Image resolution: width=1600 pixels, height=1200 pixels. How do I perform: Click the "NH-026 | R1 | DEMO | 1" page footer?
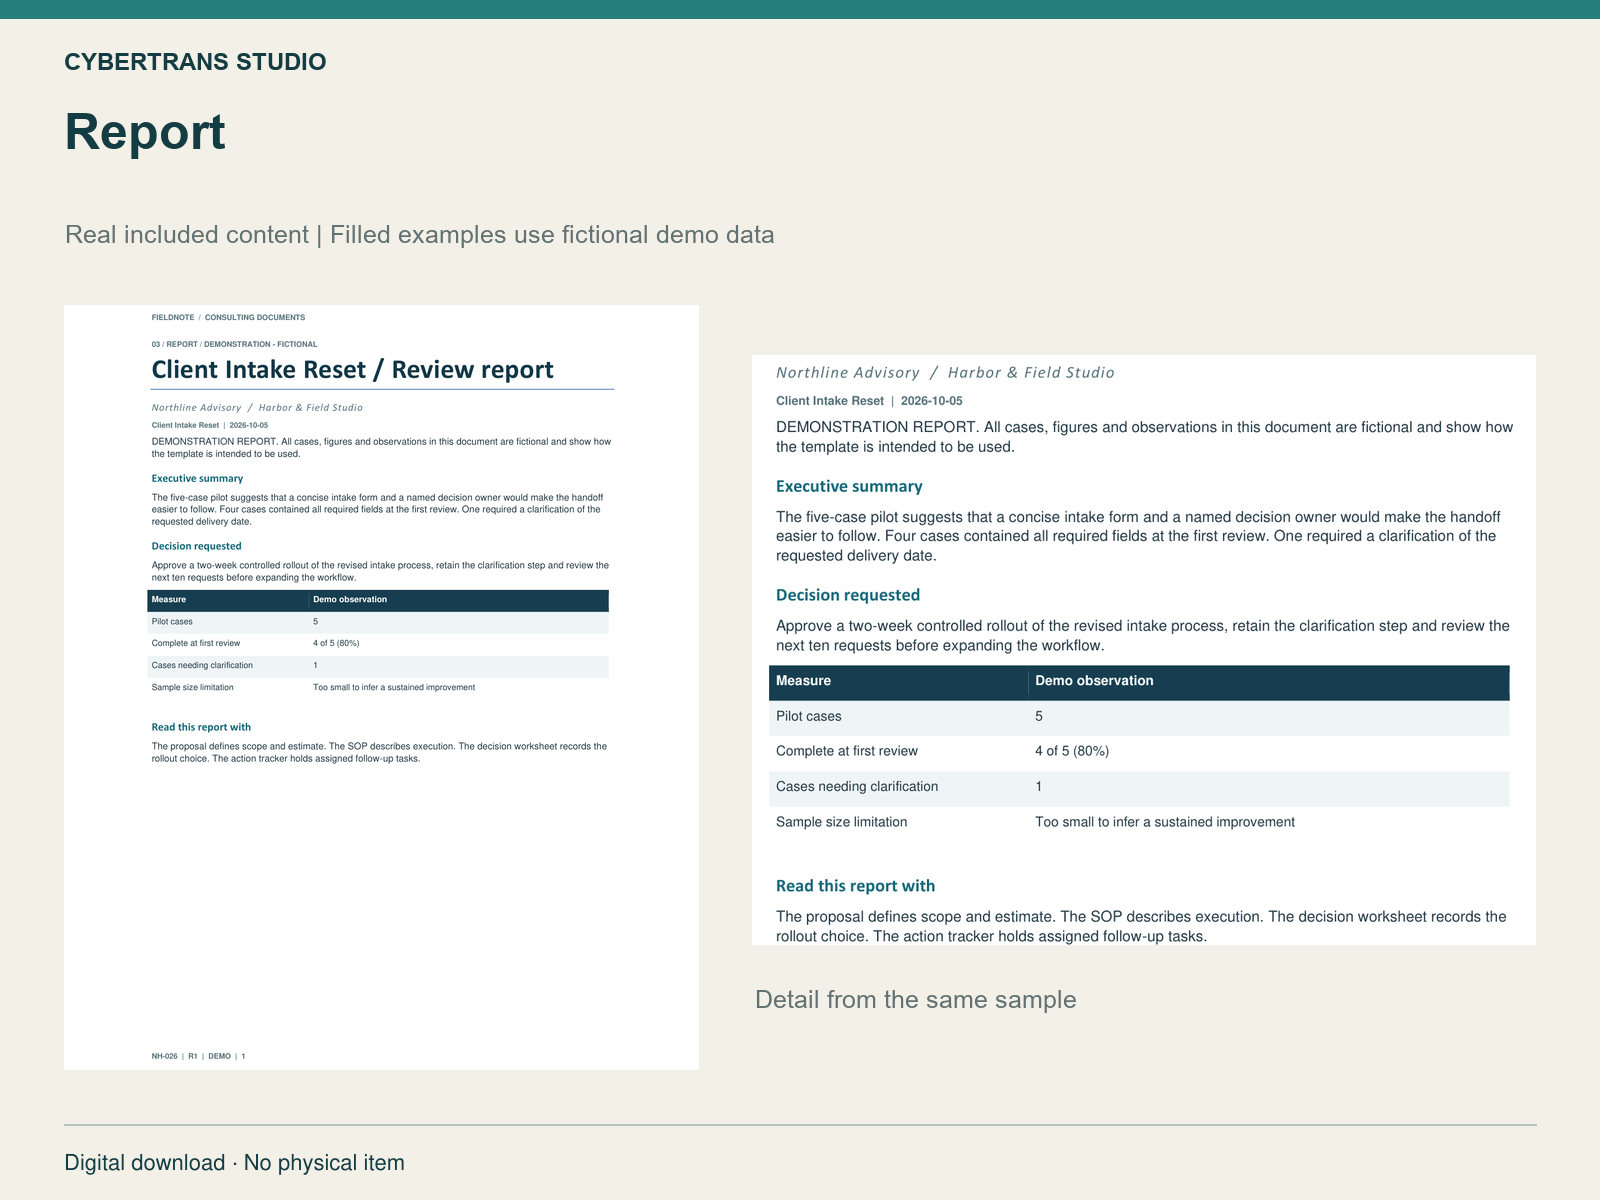click(198, 1056)
